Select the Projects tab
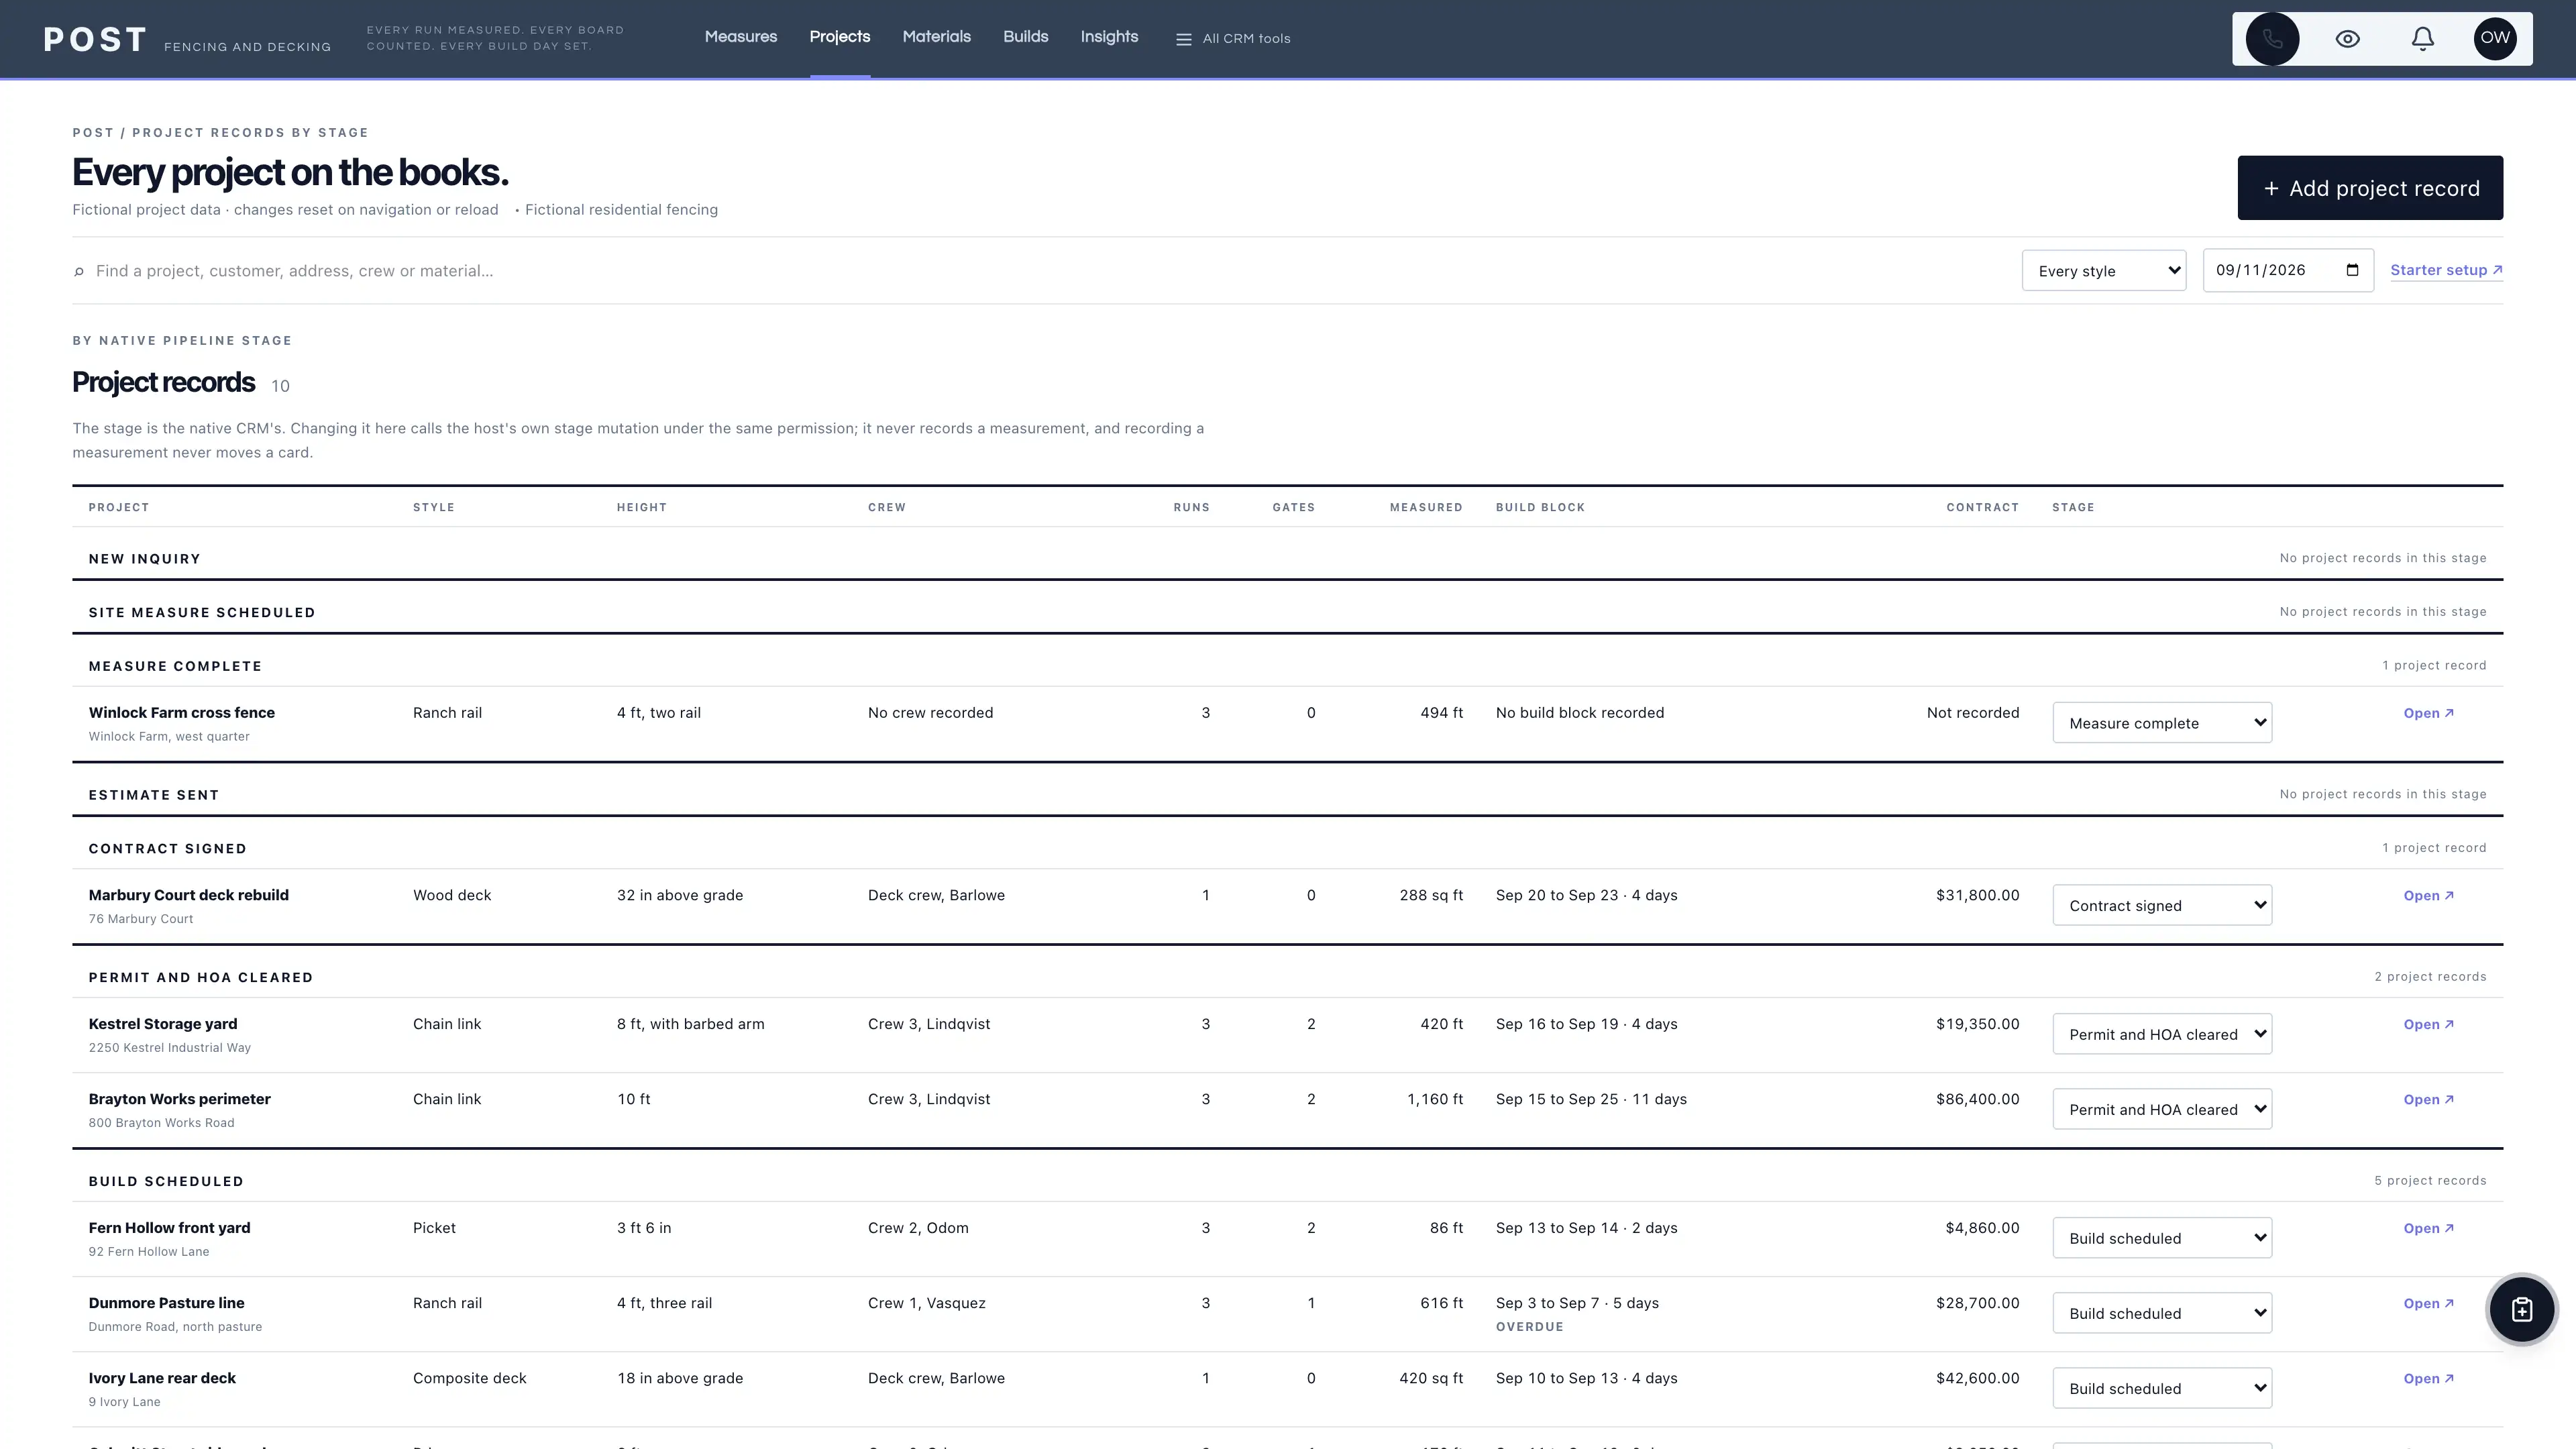 tap(840, 37)
